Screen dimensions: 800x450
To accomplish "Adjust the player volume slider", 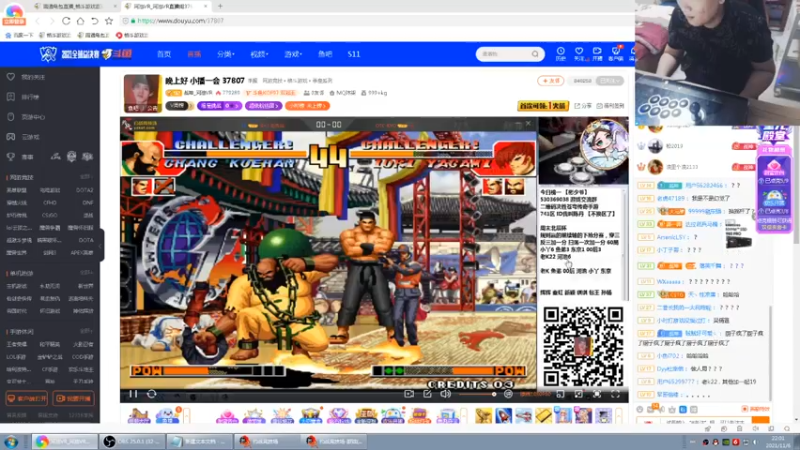I will point(477,394).
